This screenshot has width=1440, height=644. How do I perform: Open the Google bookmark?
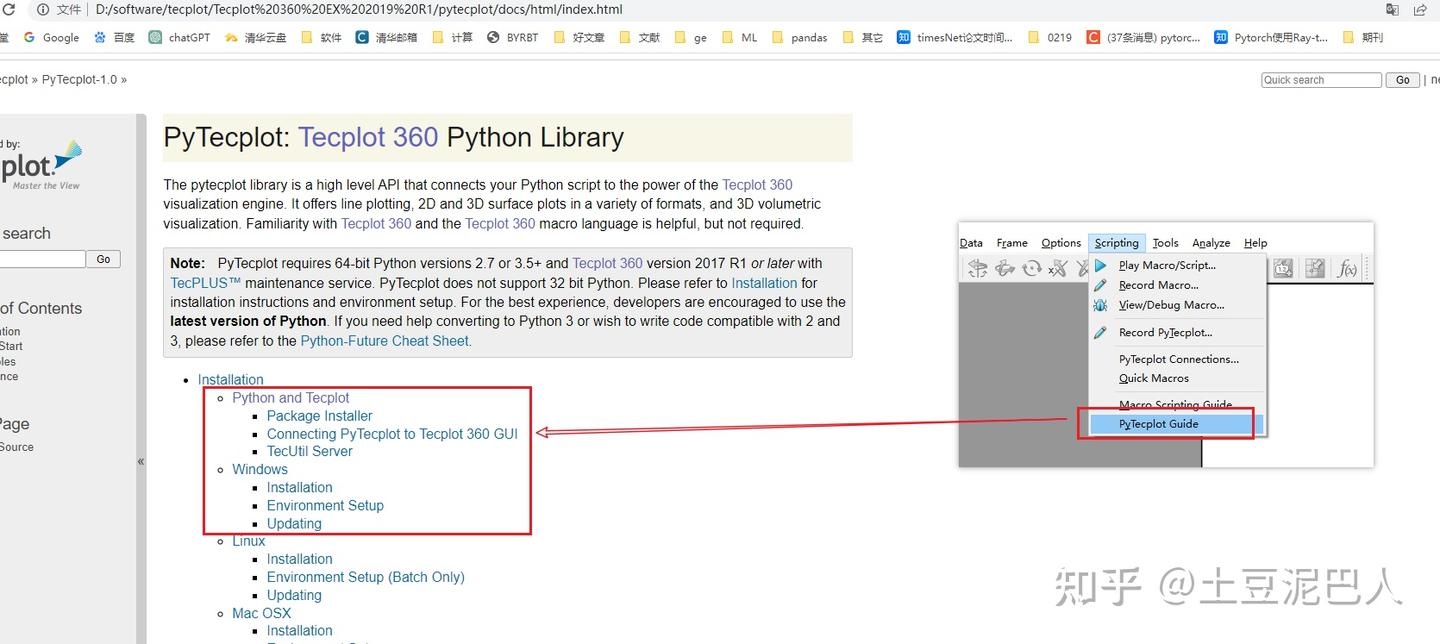51,37
